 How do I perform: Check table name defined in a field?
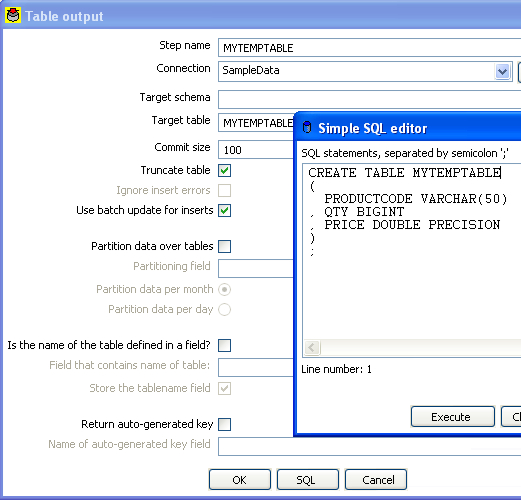pos(225,345)
